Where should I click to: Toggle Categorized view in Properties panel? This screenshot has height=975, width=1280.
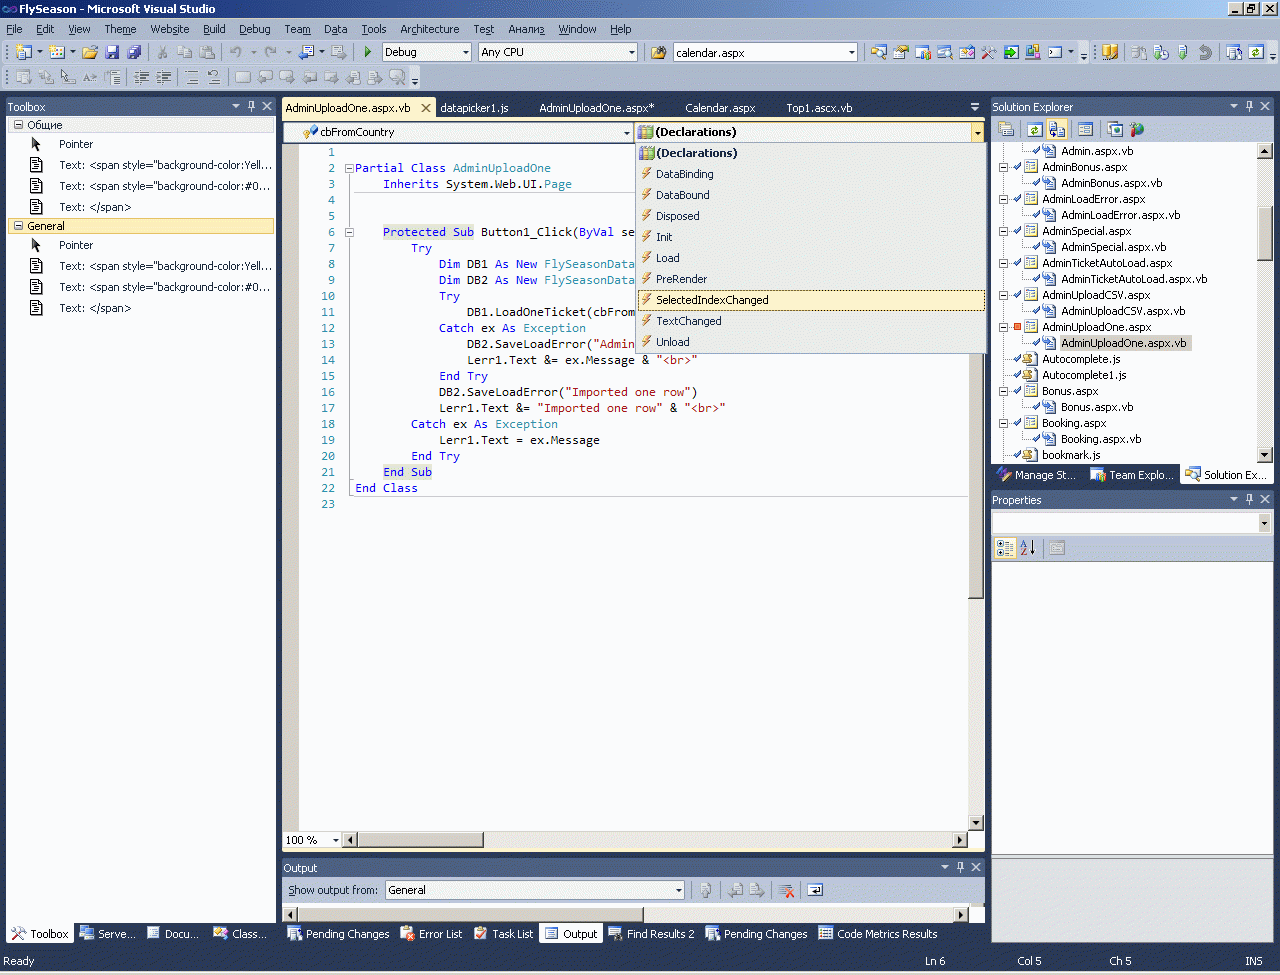coord(1005,548)
